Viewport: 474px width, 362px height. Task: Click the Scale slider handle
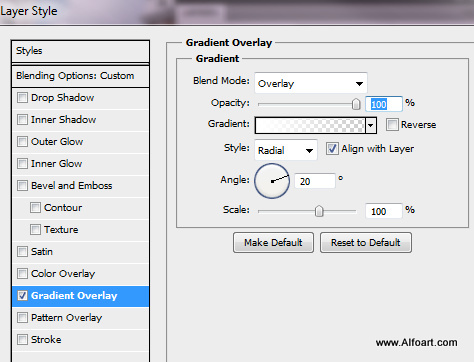pyautogui.click(x=319, y=211)
